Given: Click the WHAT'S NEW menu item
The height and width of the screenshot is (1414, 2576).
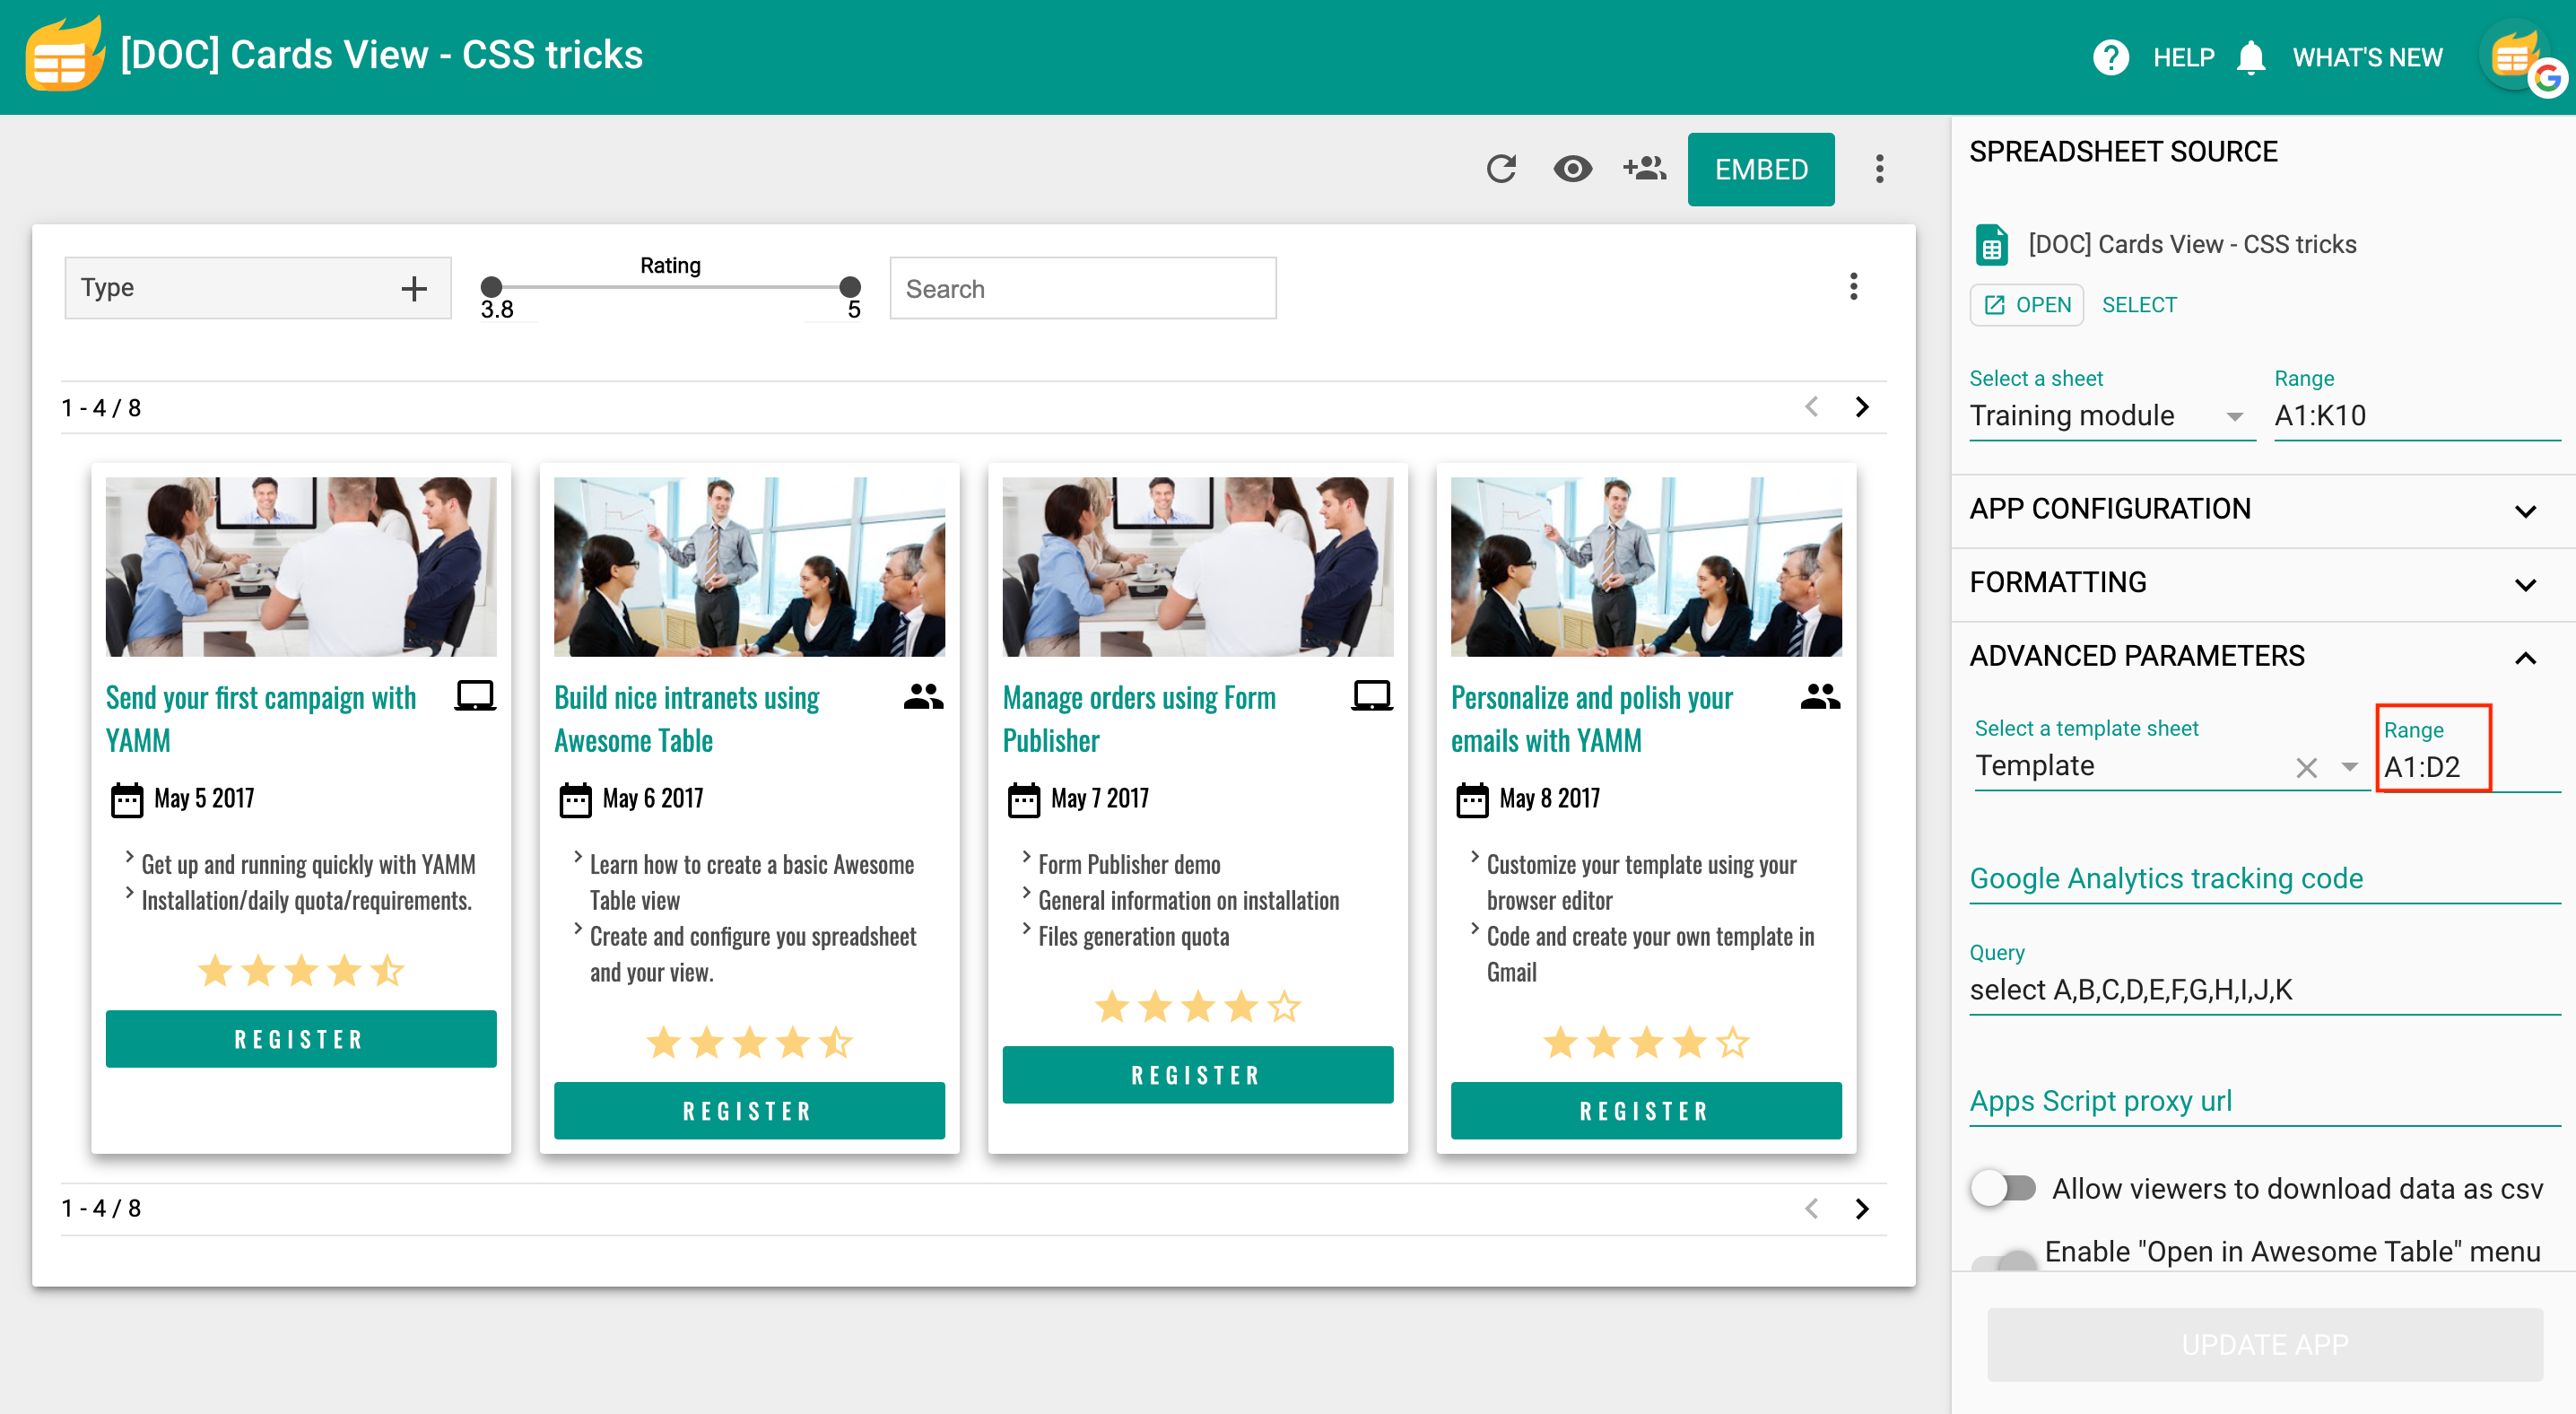Looking at the screenshot, I should [2367, 57].
